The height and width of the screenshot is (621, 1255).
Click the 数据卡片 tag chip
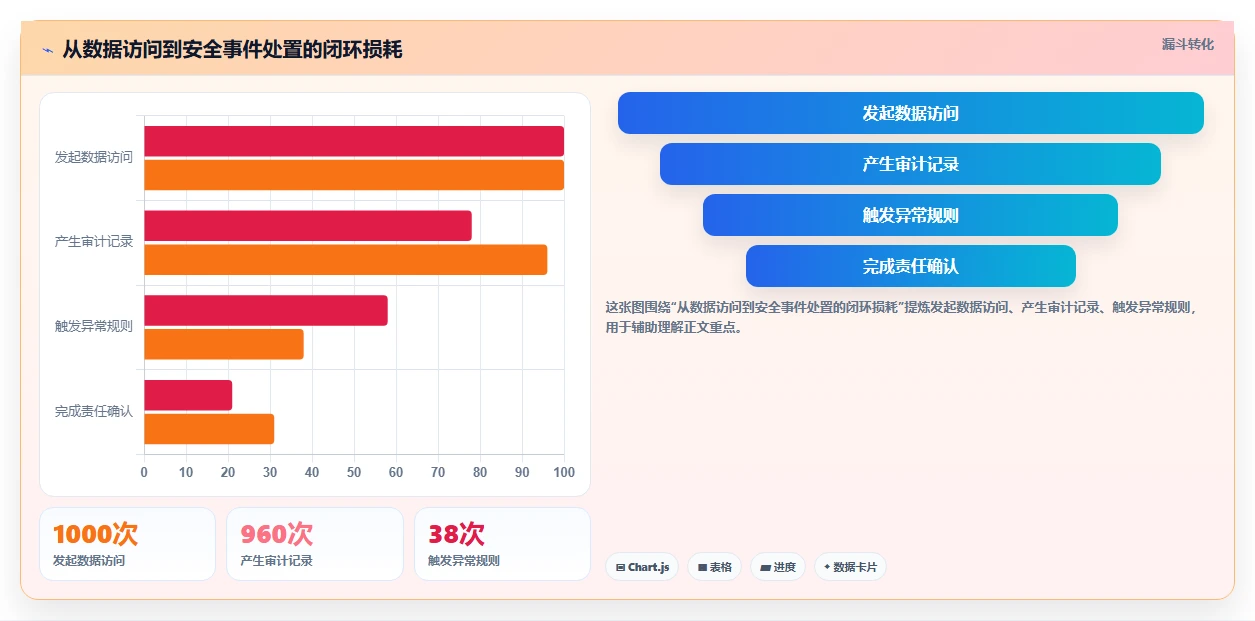coord(850,567)
